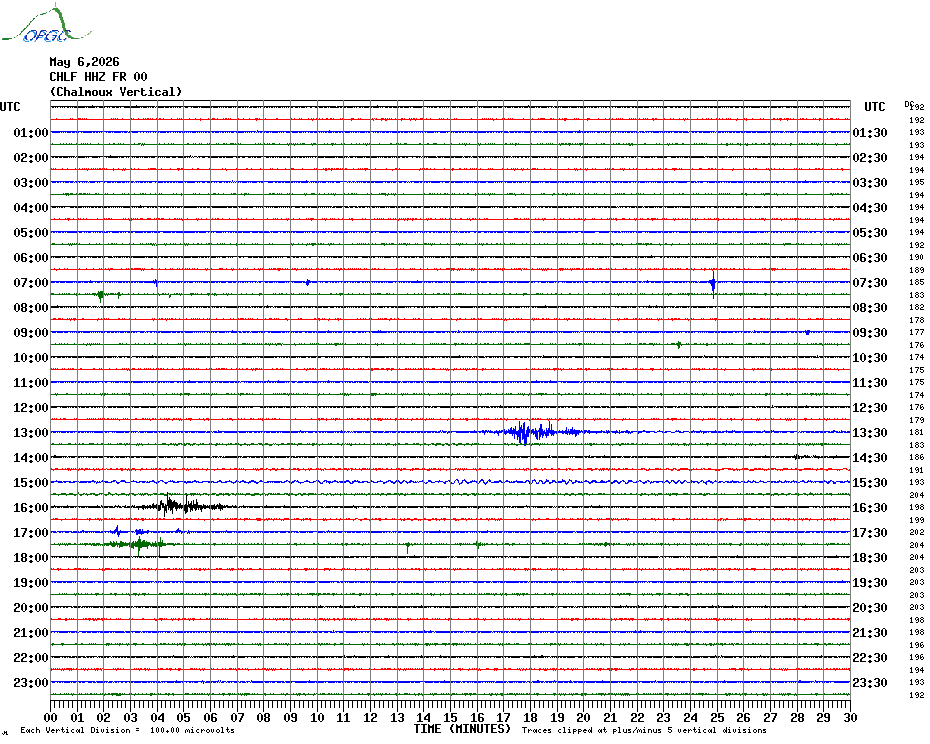
Task: Click the 'Each Vertical Division' scale note
Action: coord(128,730)
